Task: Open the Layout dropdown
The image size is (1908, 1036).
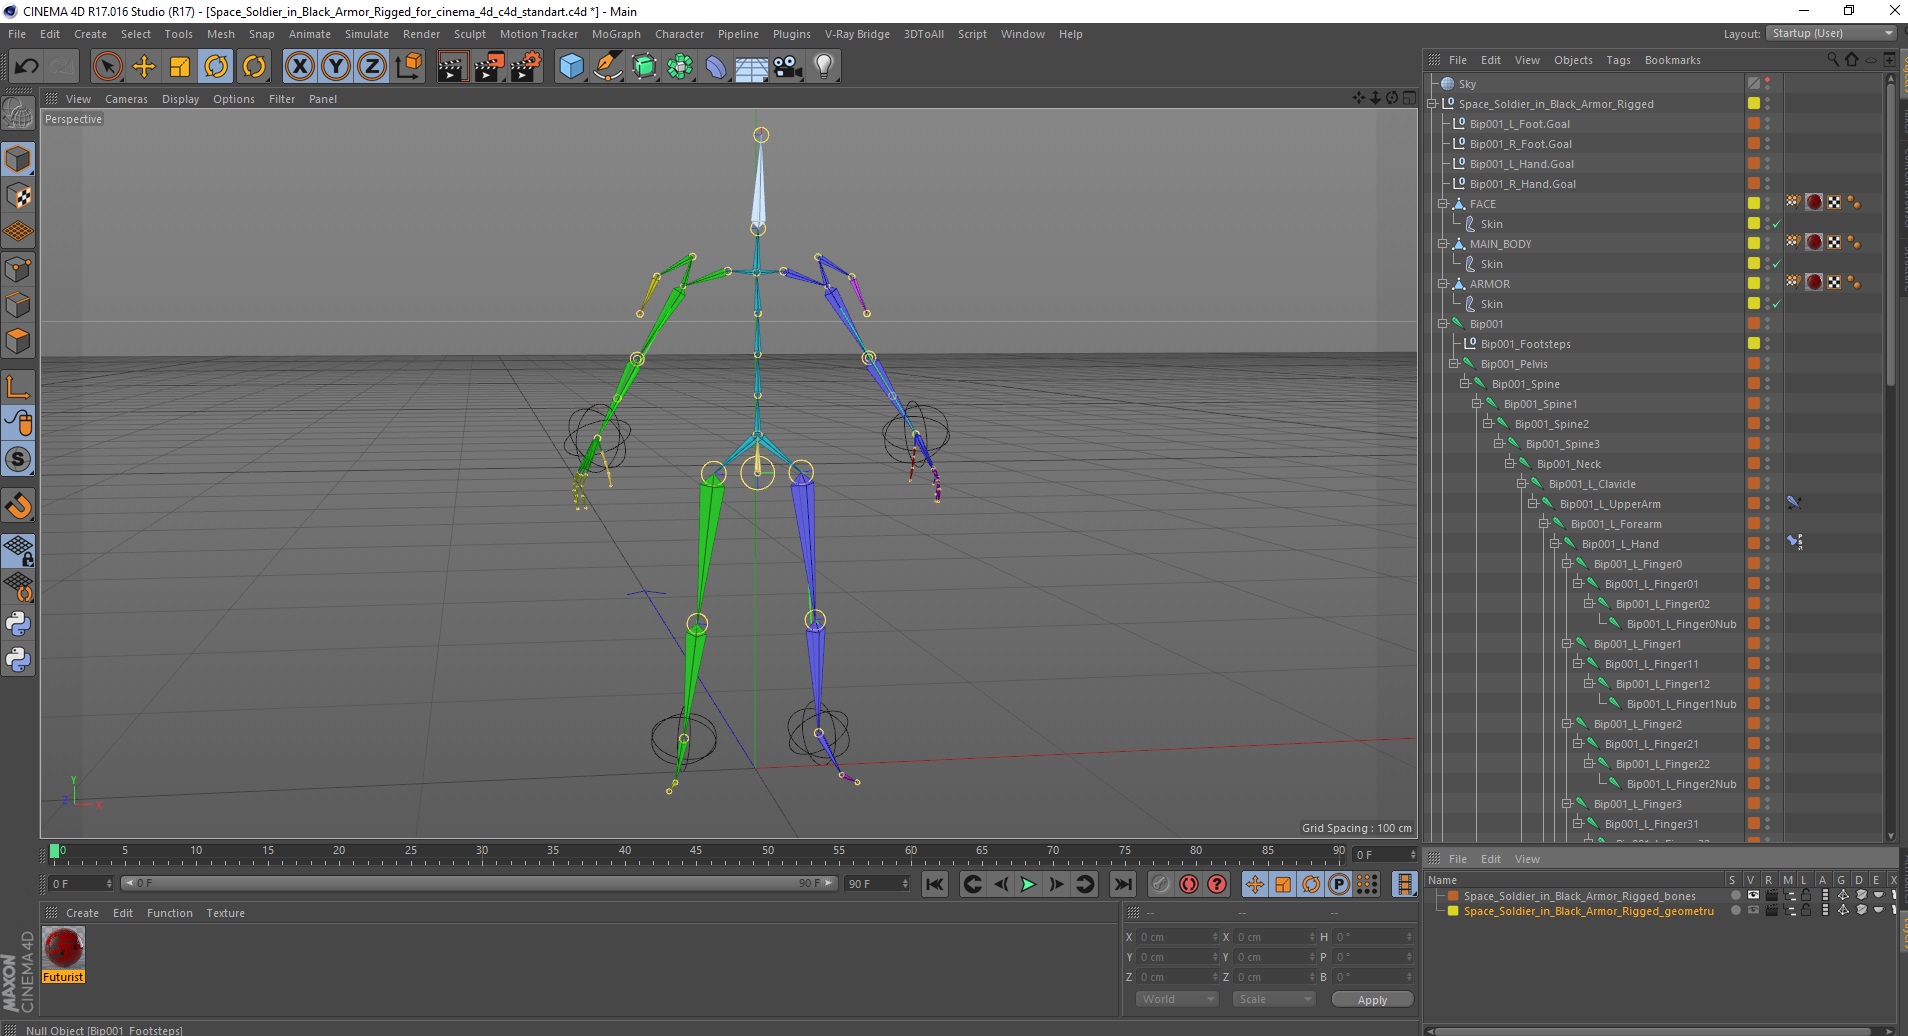Action: (1830, 34)
